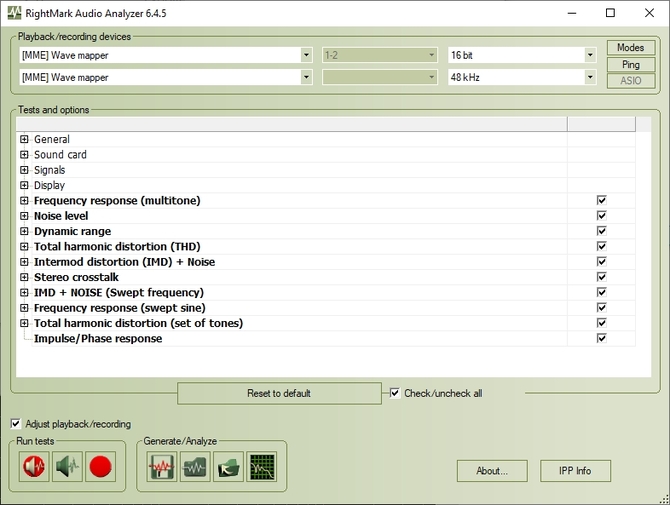670x505 pixels.
Task: Expand Frequency response (multitone) options
Action: click(x=24, y=200)
